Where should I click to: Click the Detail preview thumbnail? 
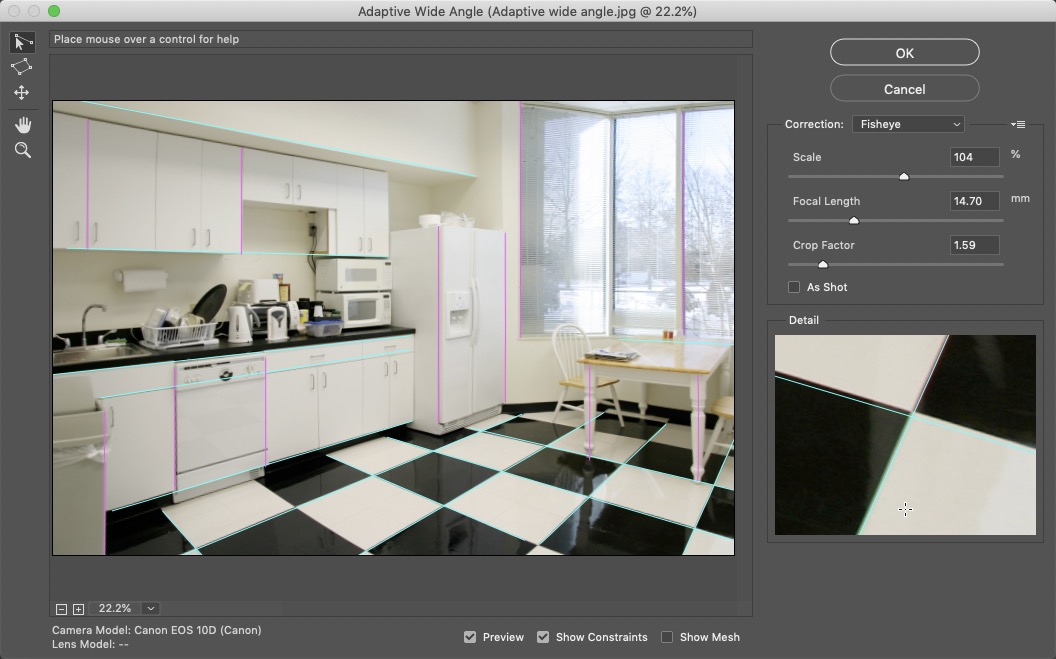[905, 435]
